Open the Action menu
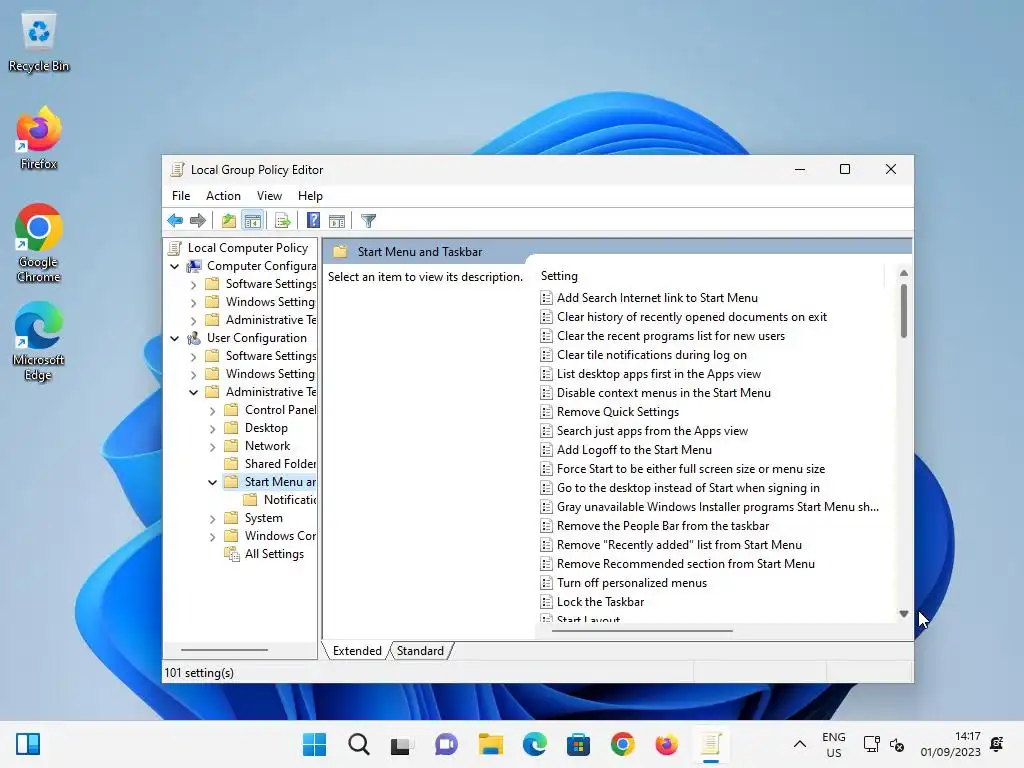The height and width of the screenshot is (768, 1024). click(x=223, y=196)
